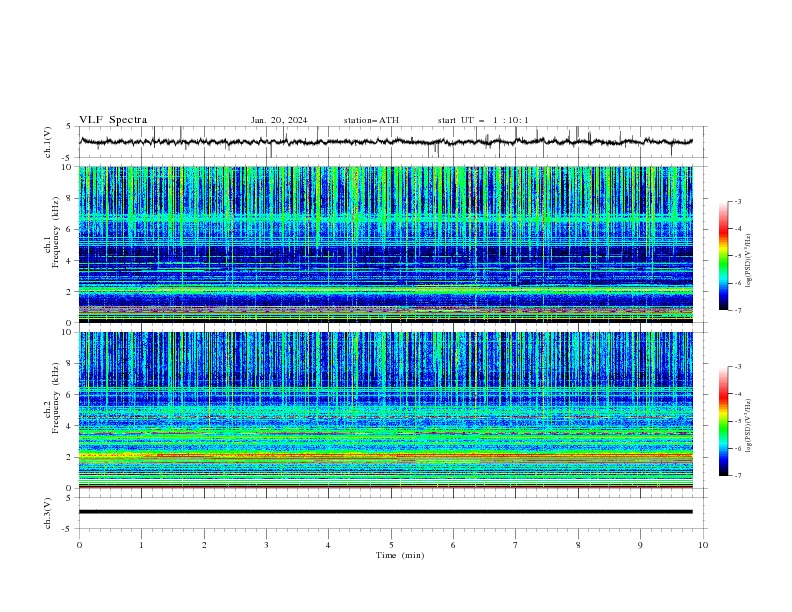Click the ch.1 voltage waveform trace
This screenshot has height=612, width=792.
point(386,142)
